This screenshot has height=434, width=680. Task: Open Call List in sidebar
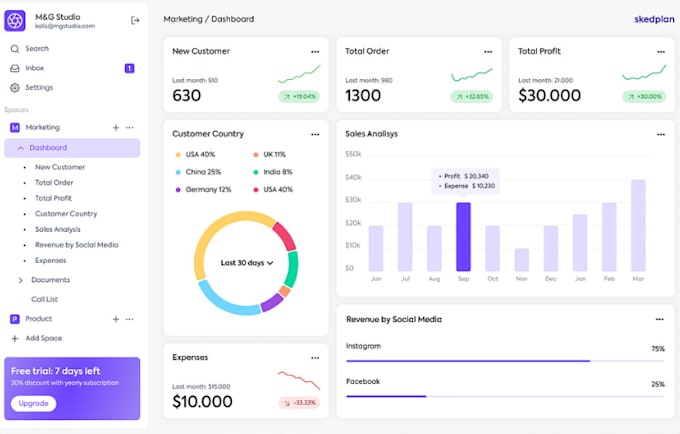click(44, 299)
